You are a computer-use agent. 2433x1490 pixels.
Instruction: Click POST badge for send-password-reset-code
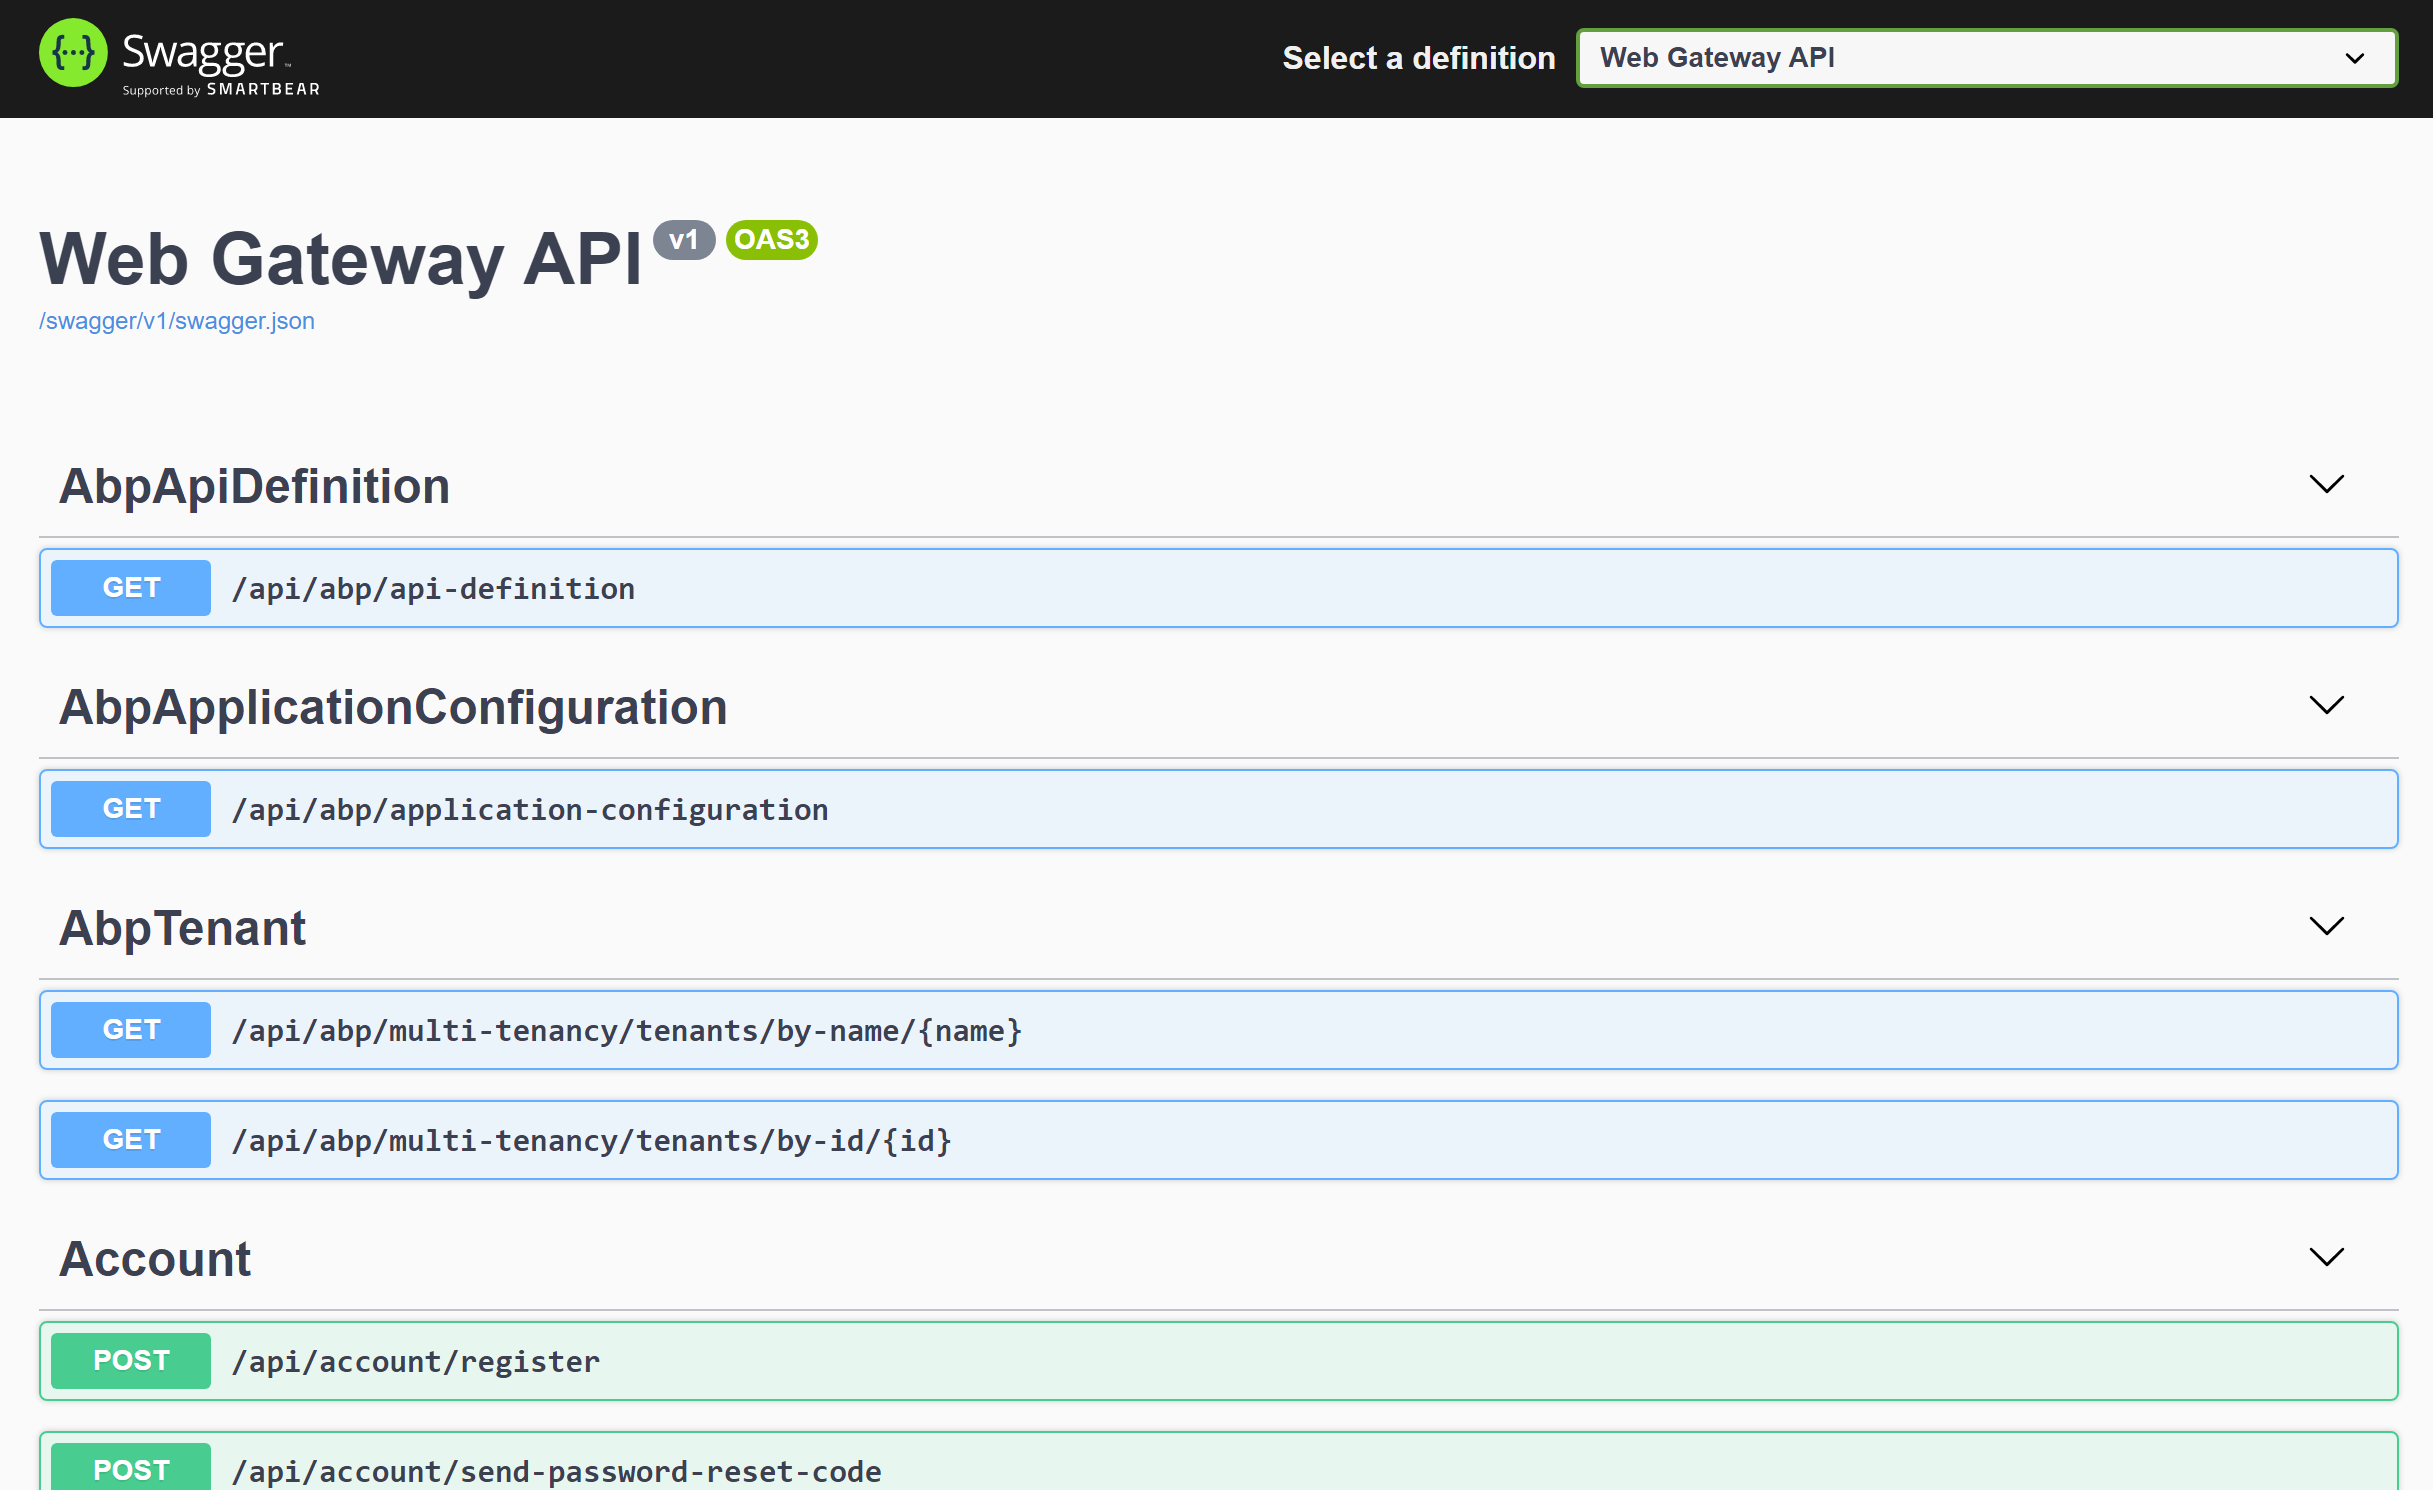point(131,1469)
